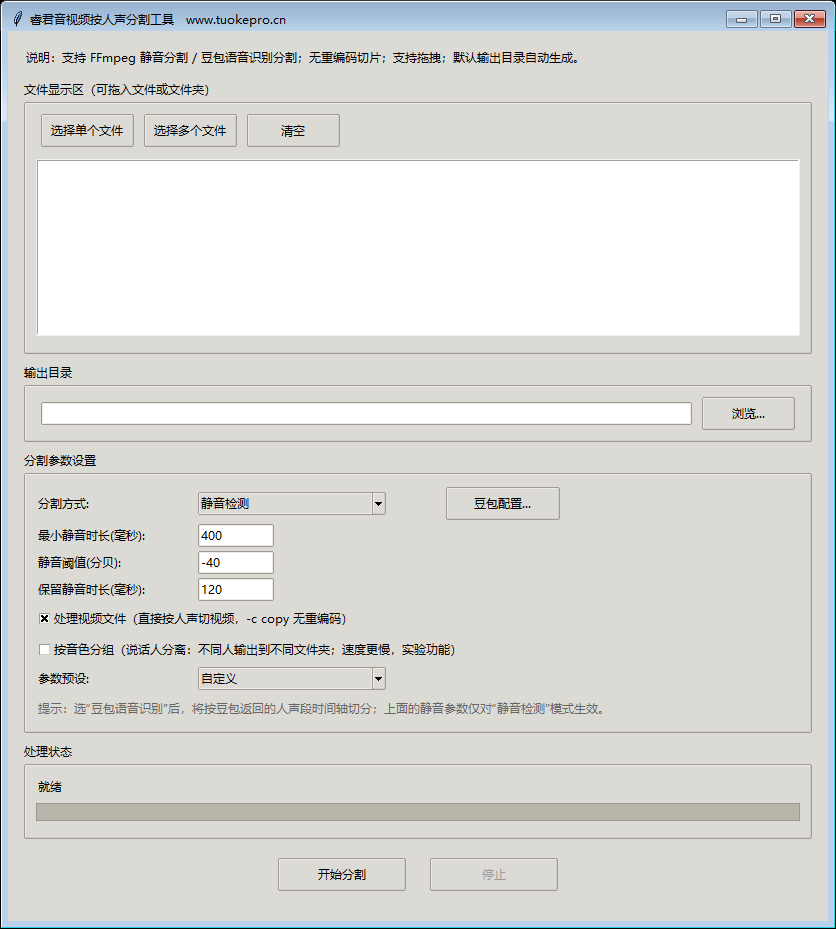Viewport: 836px width, 929px height.
Task: Clear the file list with 清空
Action: [293, 130]
